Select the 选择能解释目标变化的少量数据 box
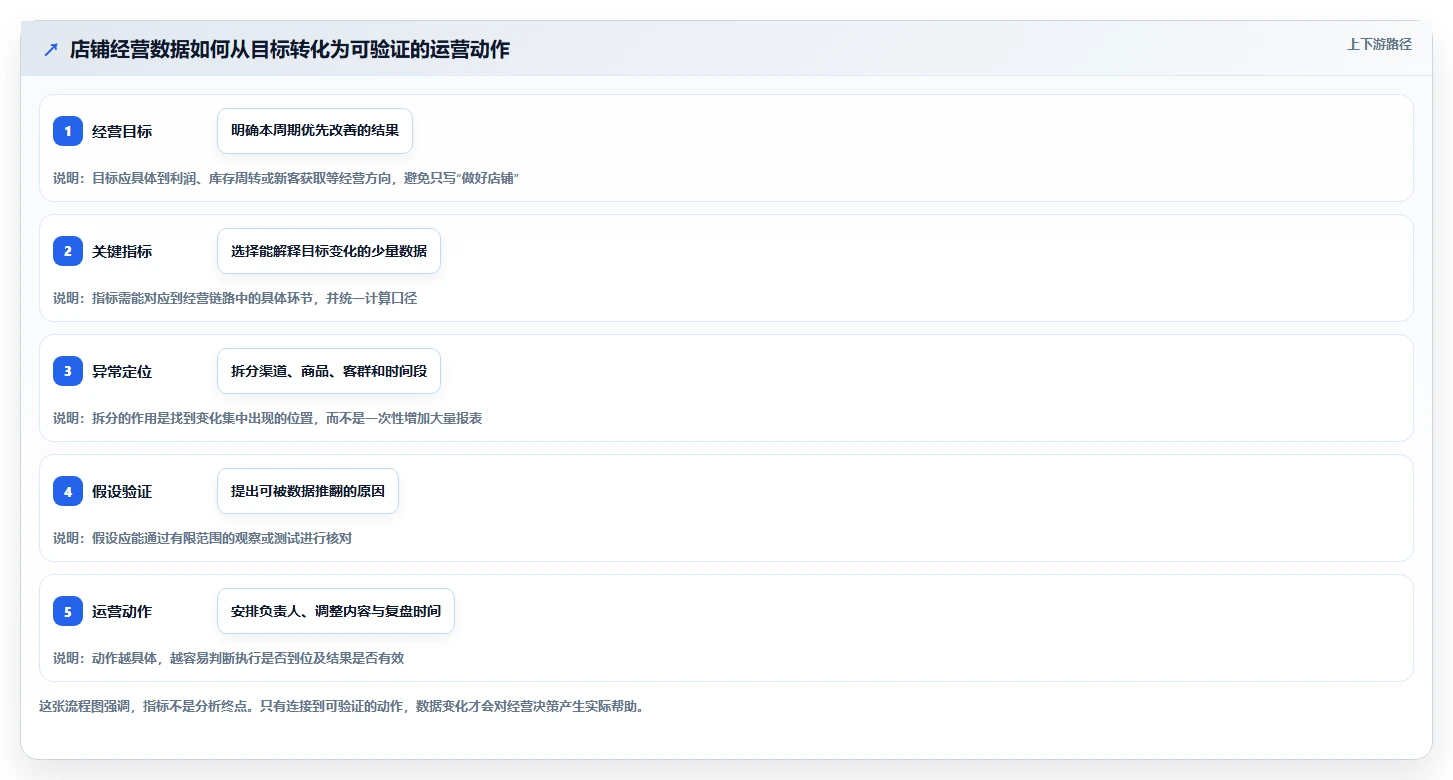The image size is (1453, 780). [x=329, y=251]
